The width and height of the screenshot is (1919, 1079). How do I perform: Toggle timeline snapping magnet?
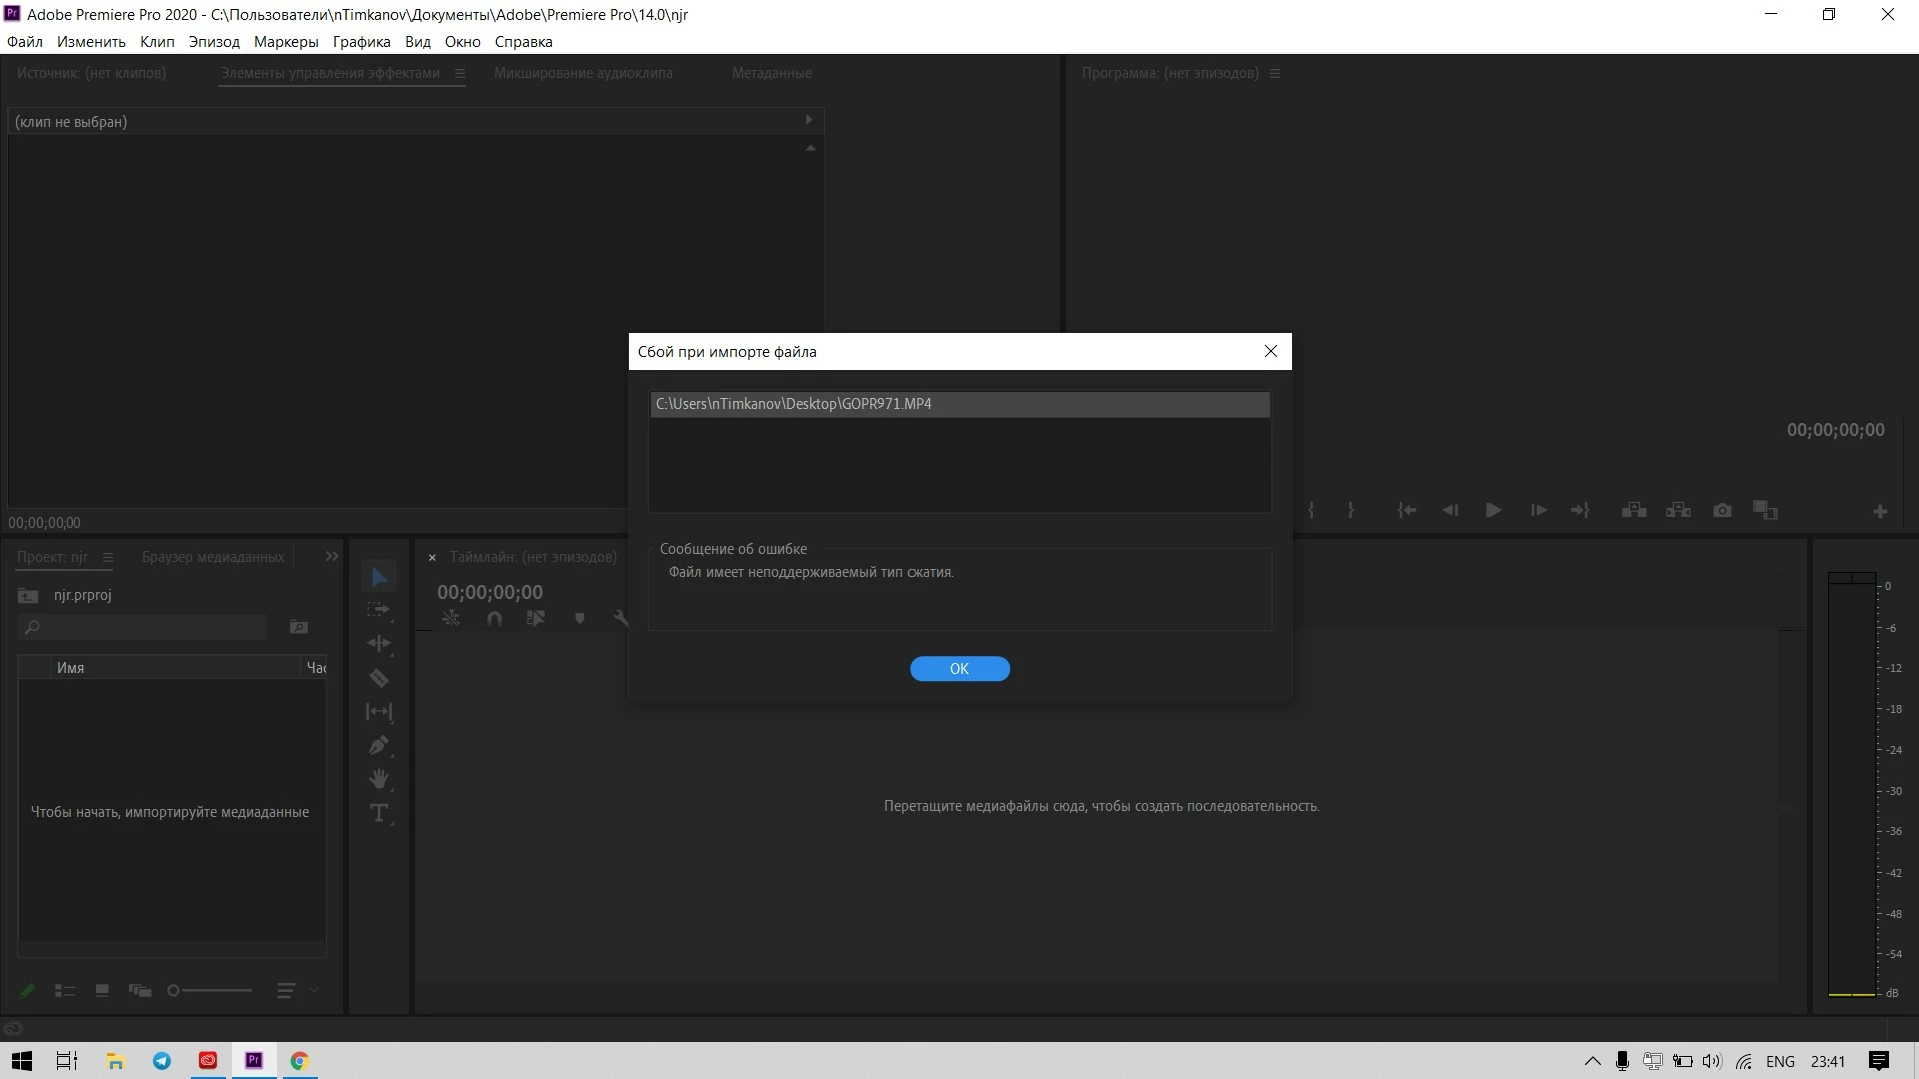tap(494, 619)
